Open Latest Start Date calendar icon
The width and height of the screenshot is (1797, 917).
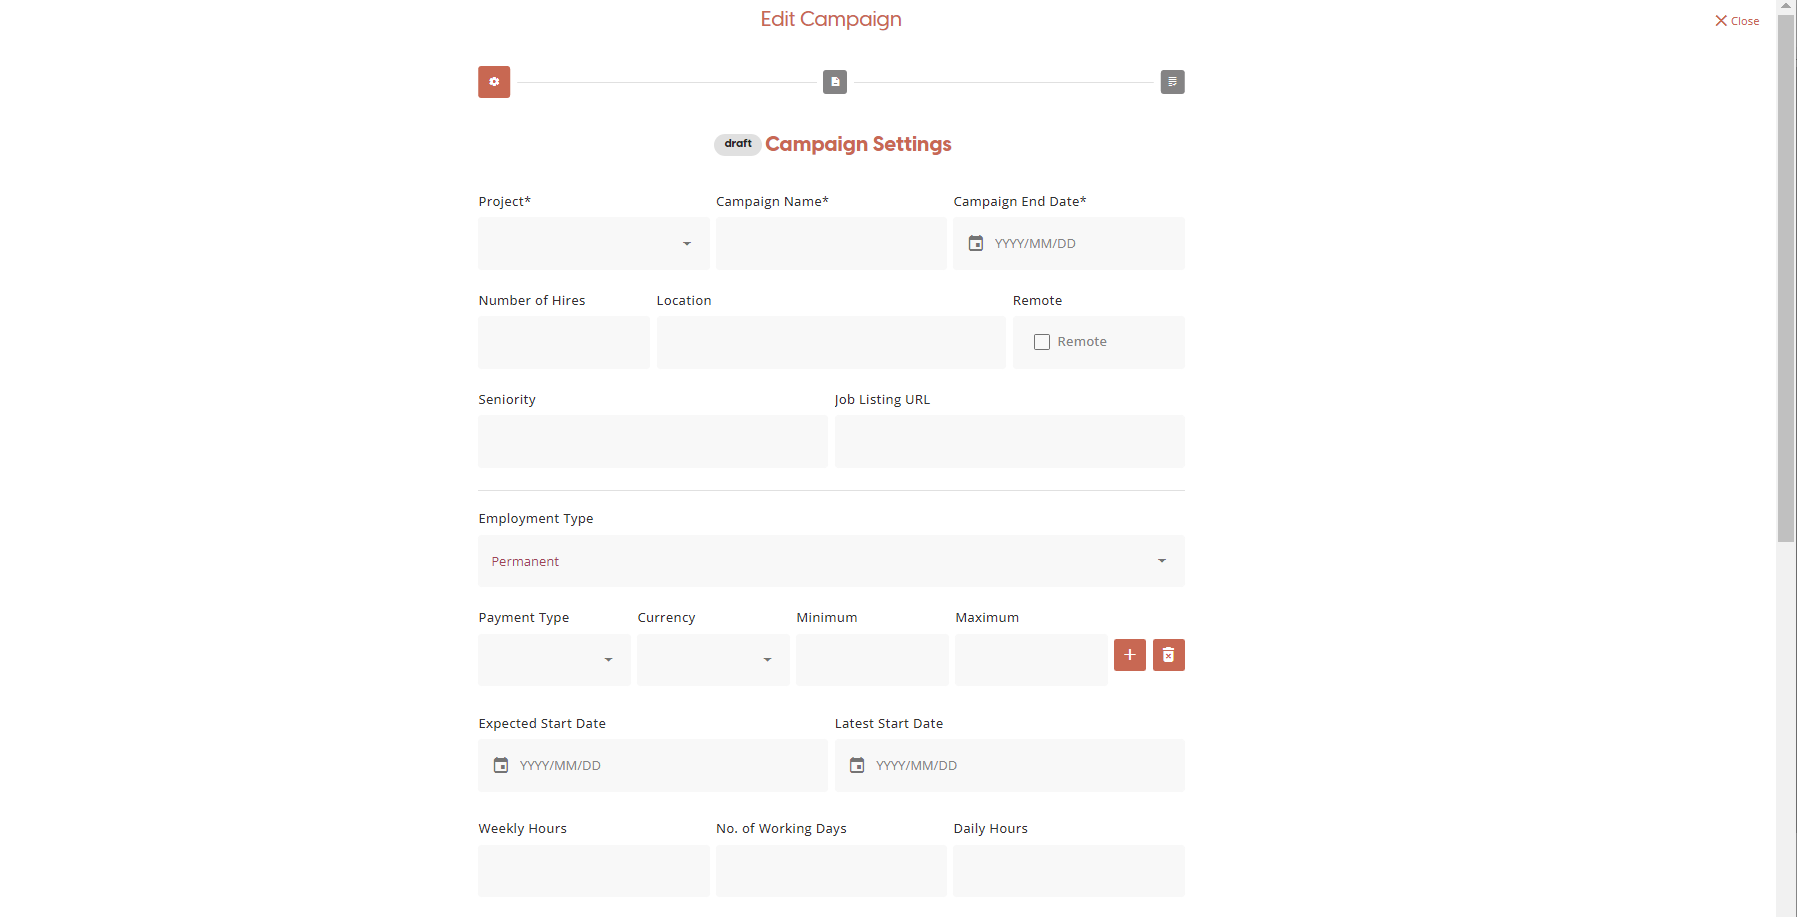[857, 766]
